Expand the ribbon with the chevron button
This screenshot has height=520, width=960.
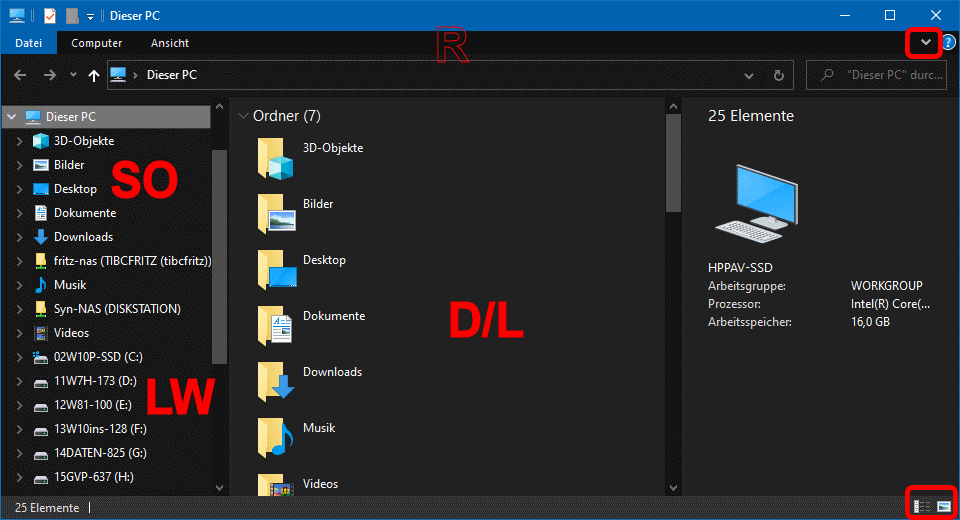[925, 43]
